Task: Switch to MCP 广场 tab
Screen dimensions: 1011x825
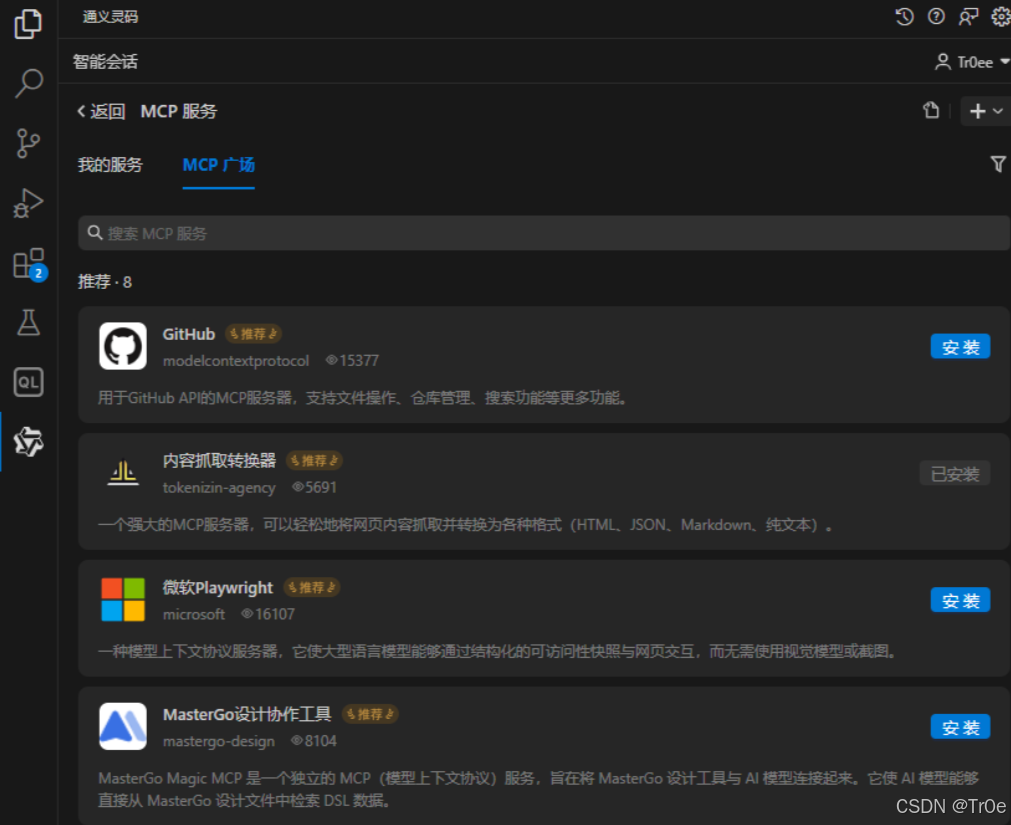Action: [x=219, y=165]
